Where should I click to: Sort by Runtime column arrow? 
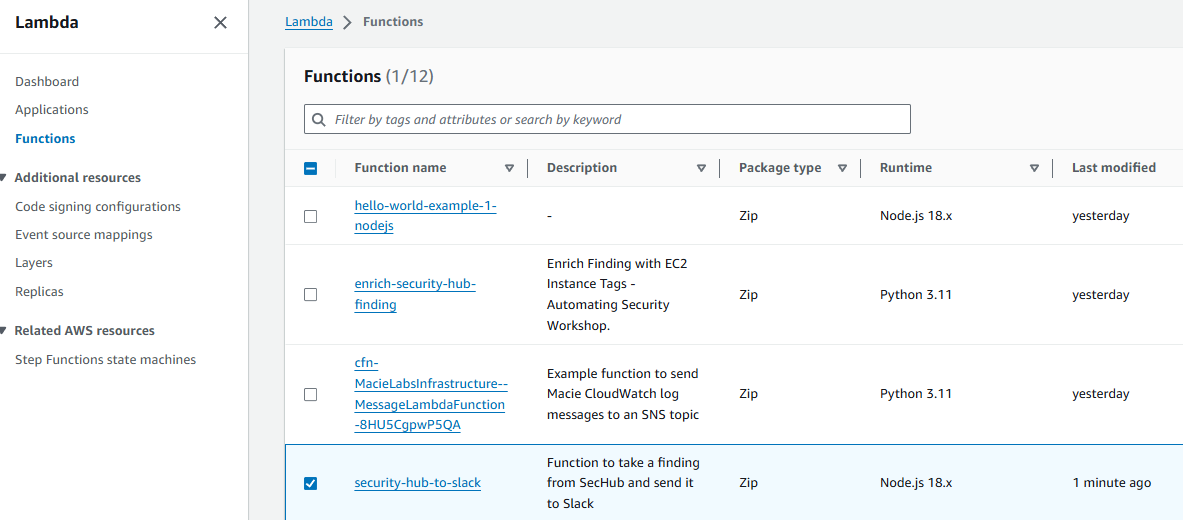coord(1034,168)
